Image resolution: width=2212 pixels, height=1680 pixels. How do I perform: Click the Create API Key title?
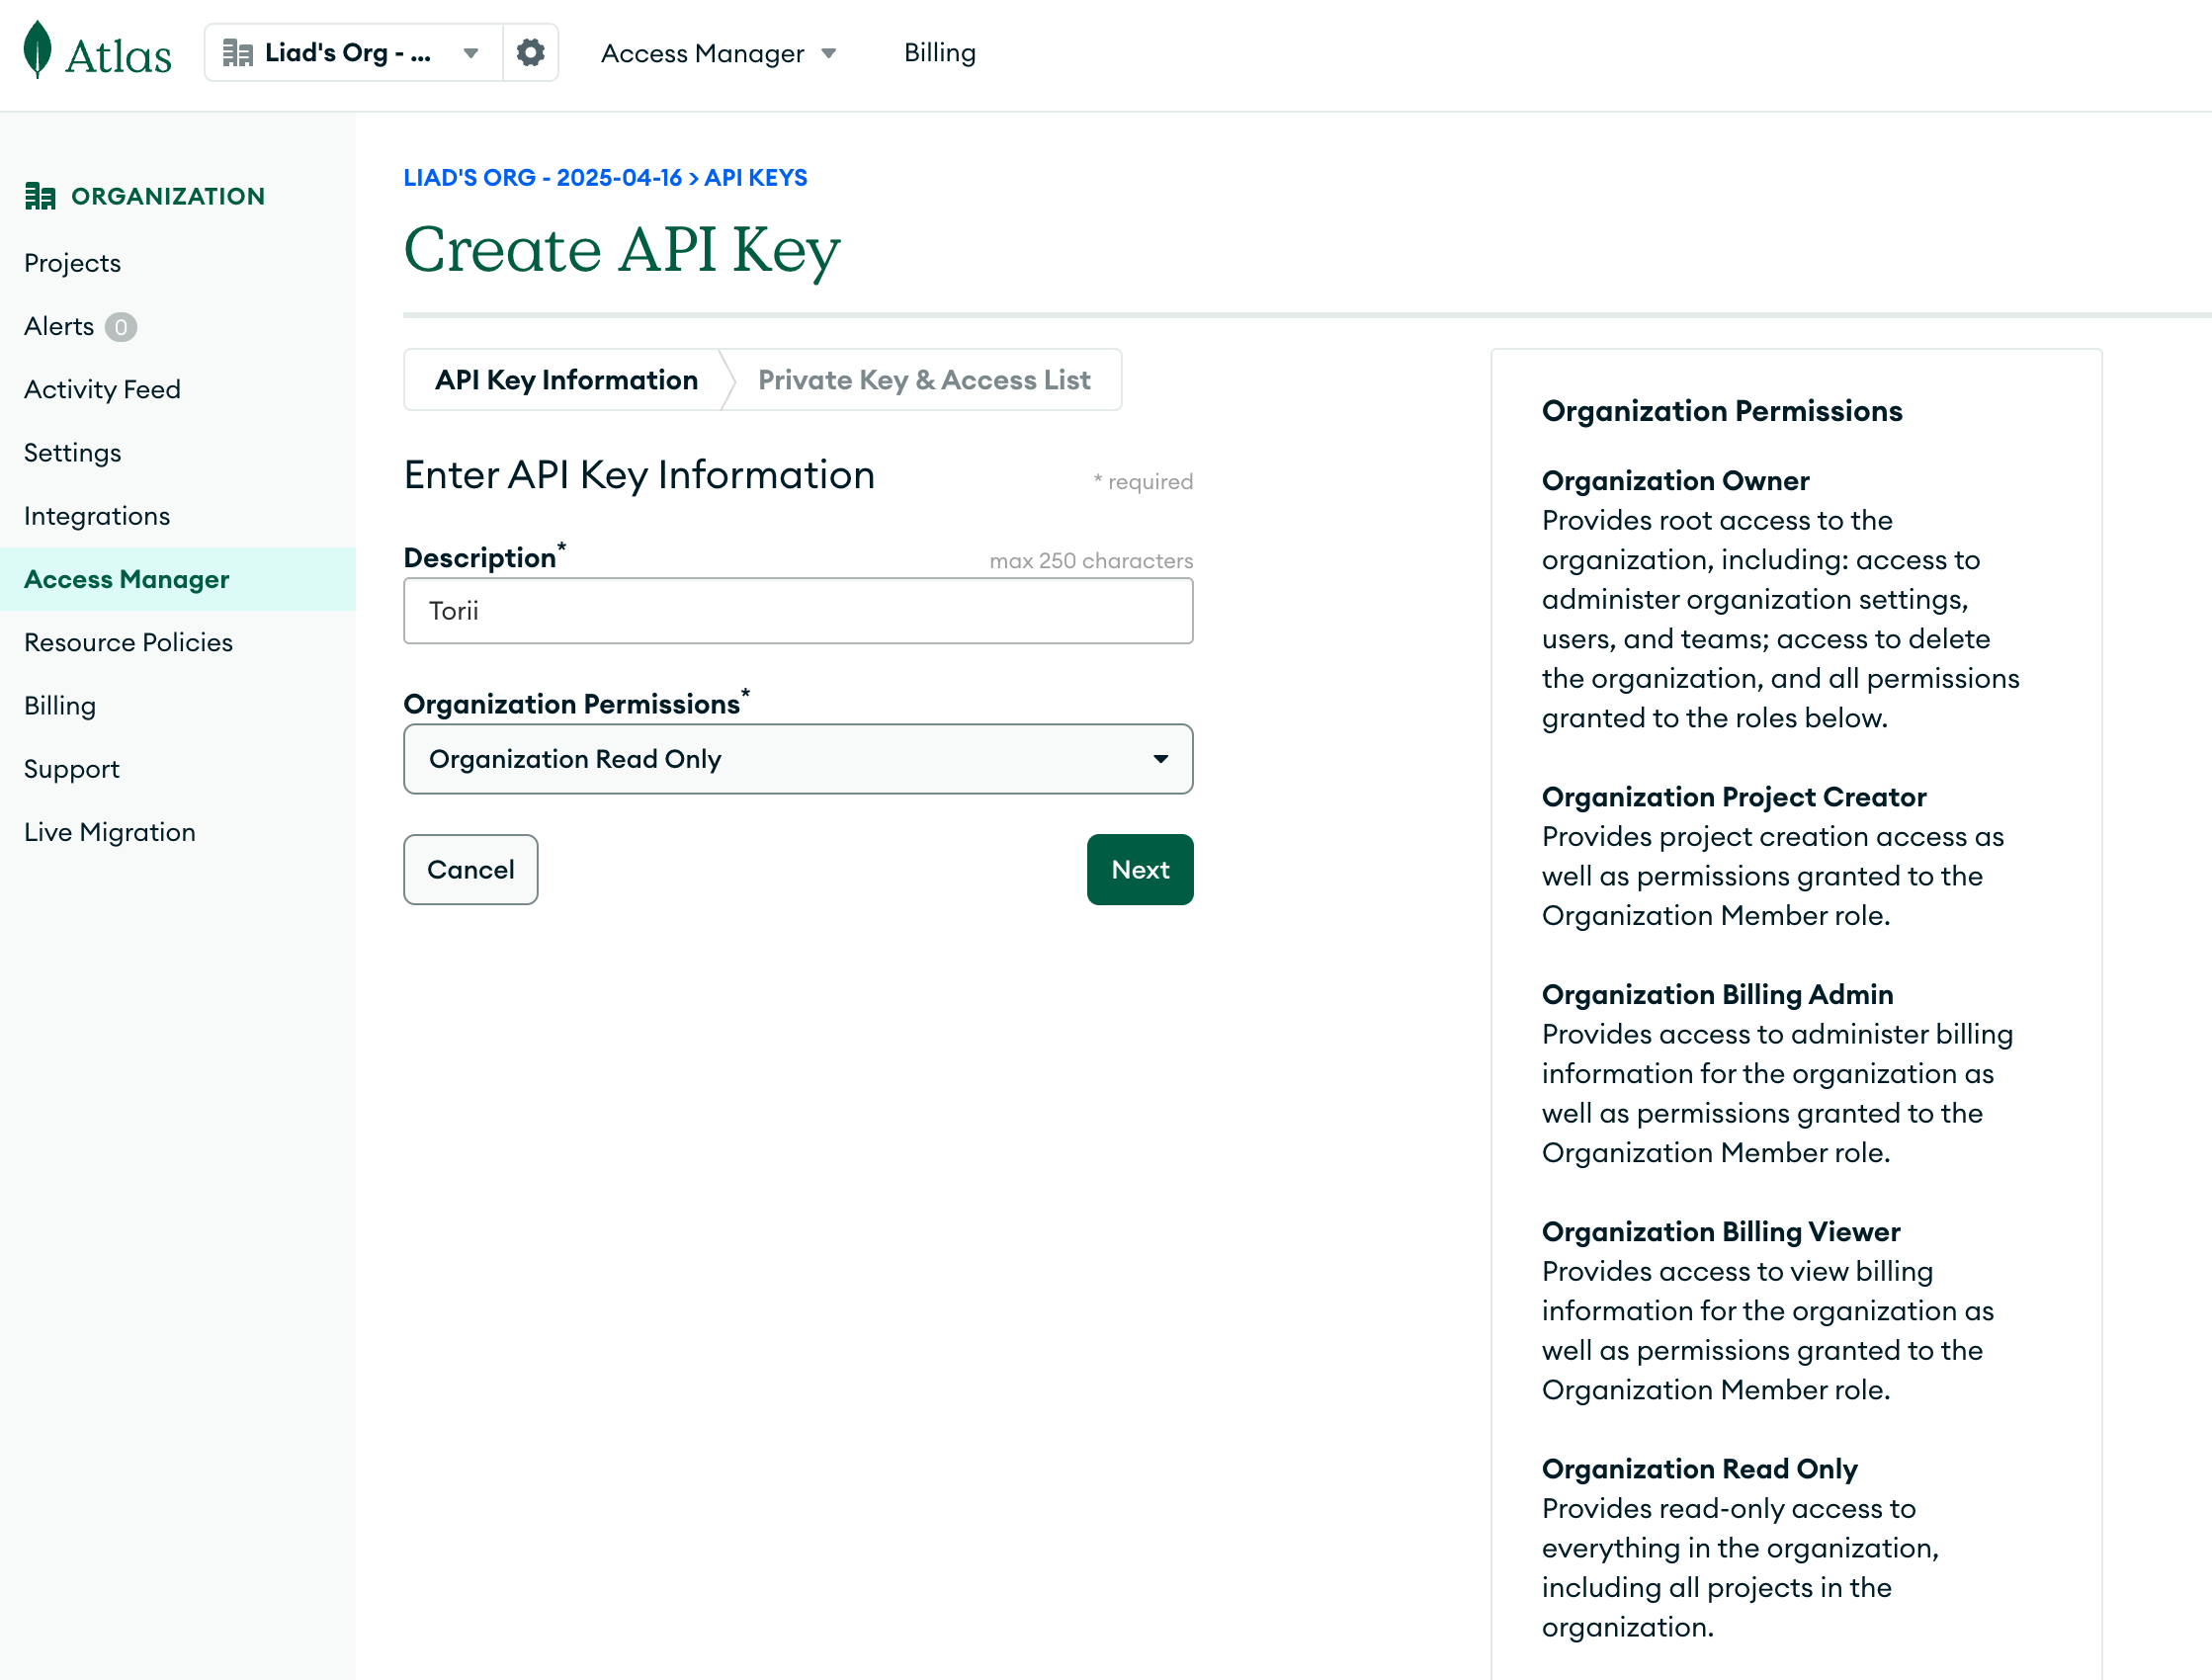pos(622,249)
